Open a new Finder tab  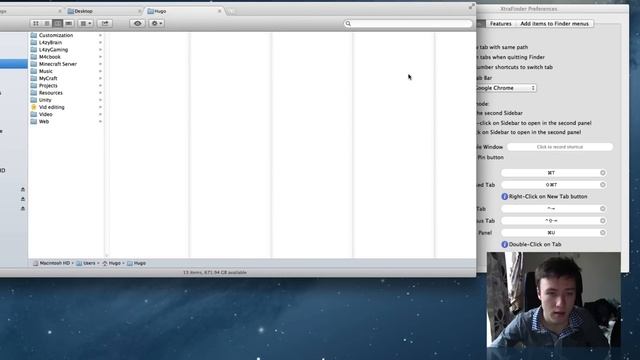click(x=231, y=11)
